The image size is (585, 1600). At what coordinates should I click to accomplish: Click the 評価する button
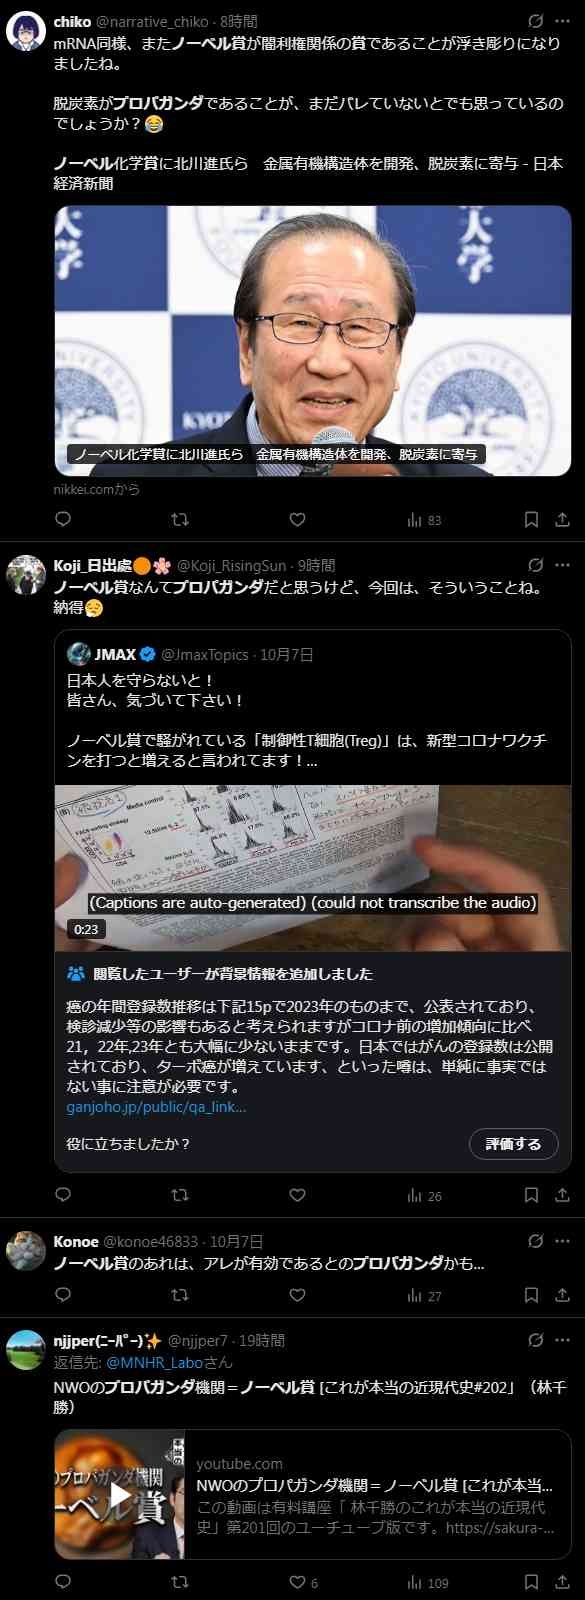tap(513, 1144)
